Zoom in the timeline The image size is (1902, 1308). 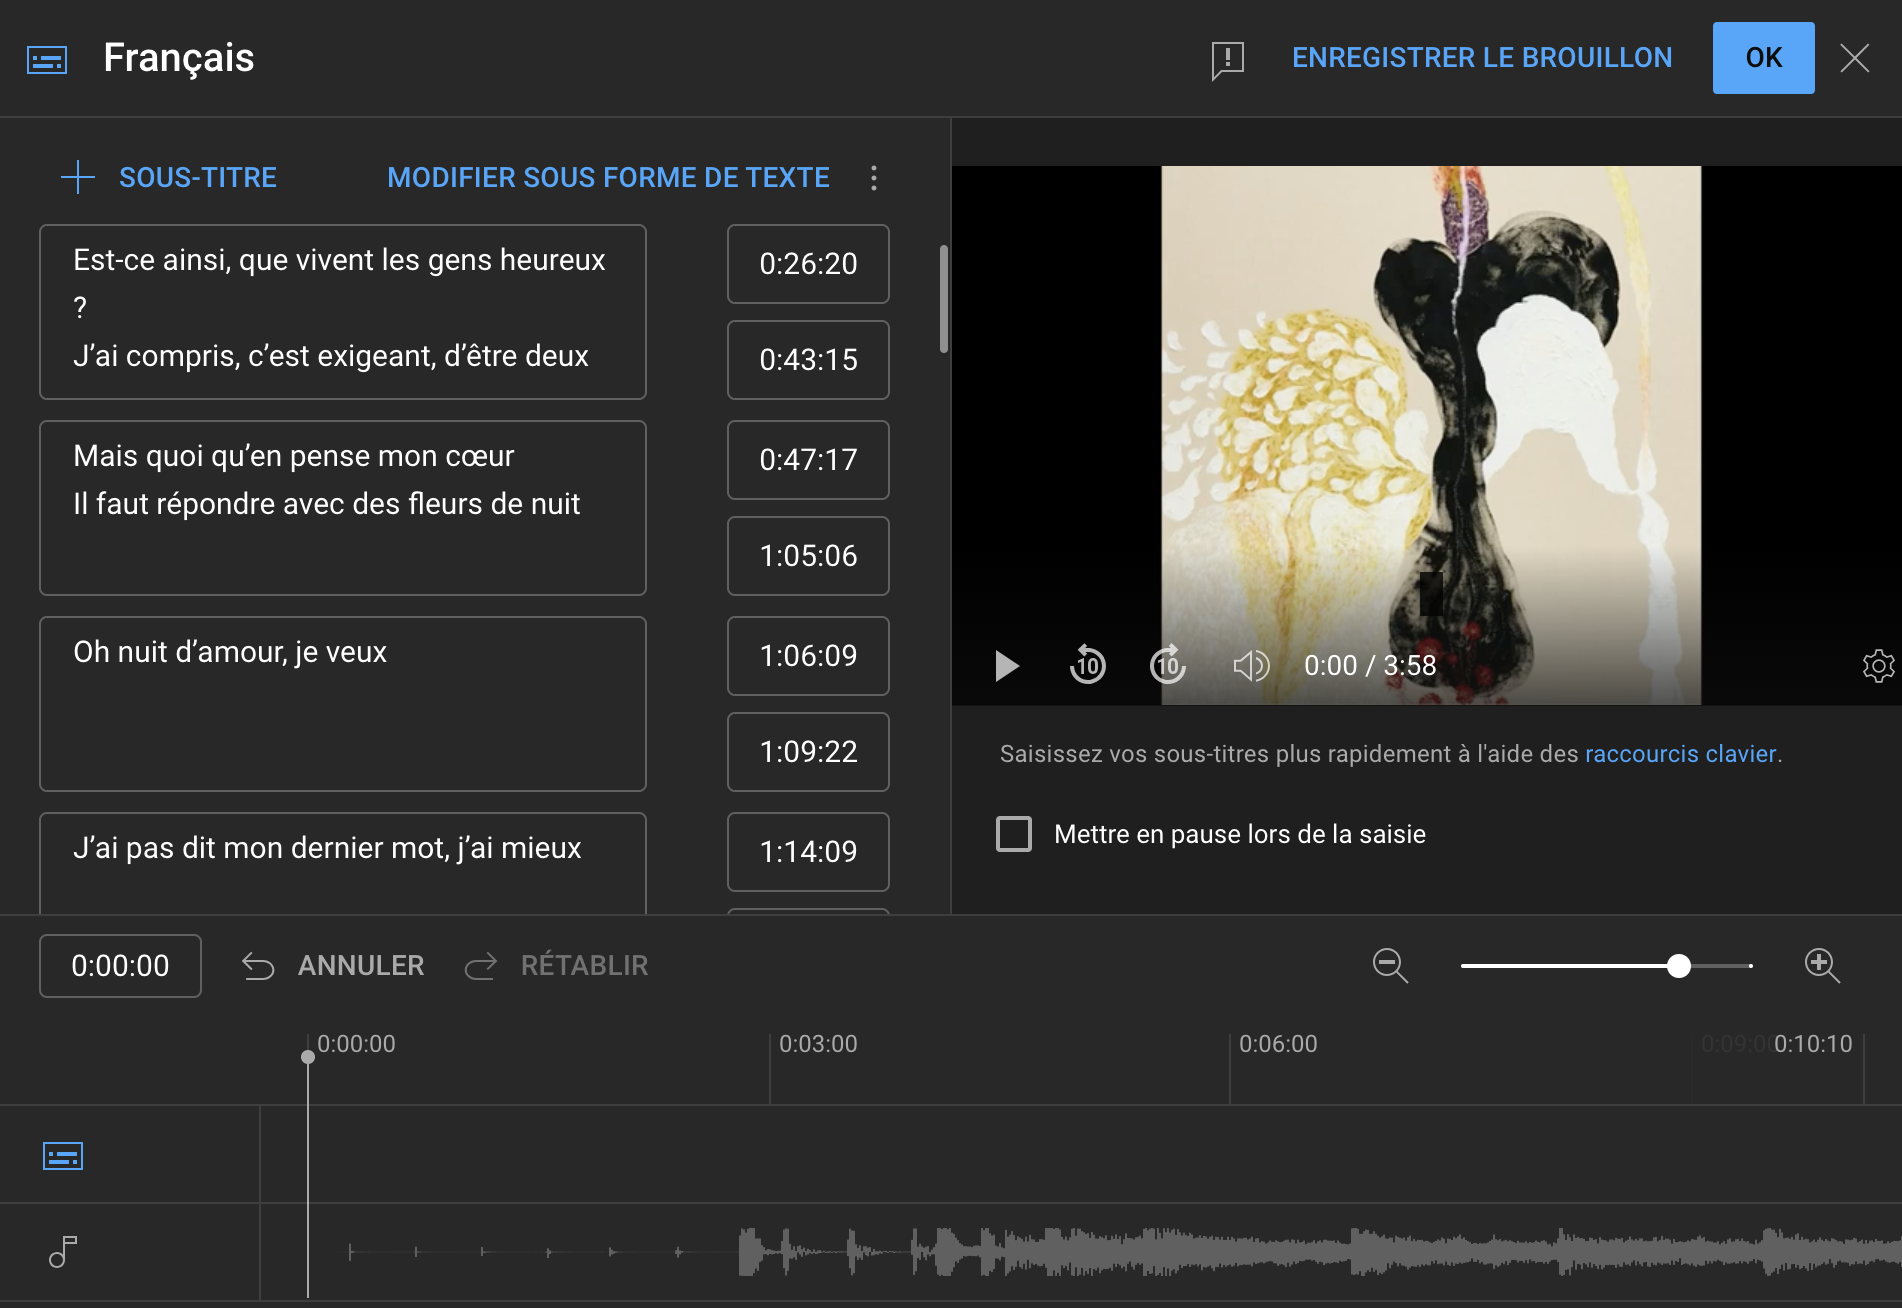pyautogui.click(x=1822, y=966)
